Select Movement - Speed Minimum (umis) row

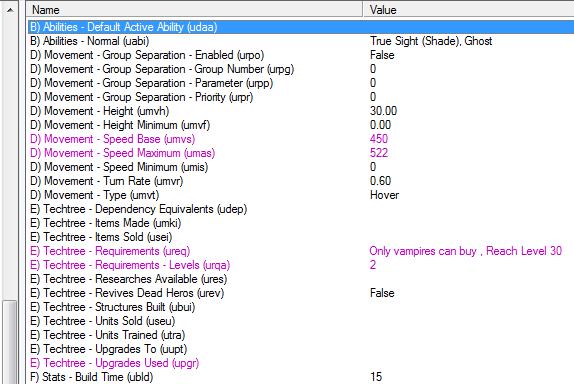click(301, 167)
